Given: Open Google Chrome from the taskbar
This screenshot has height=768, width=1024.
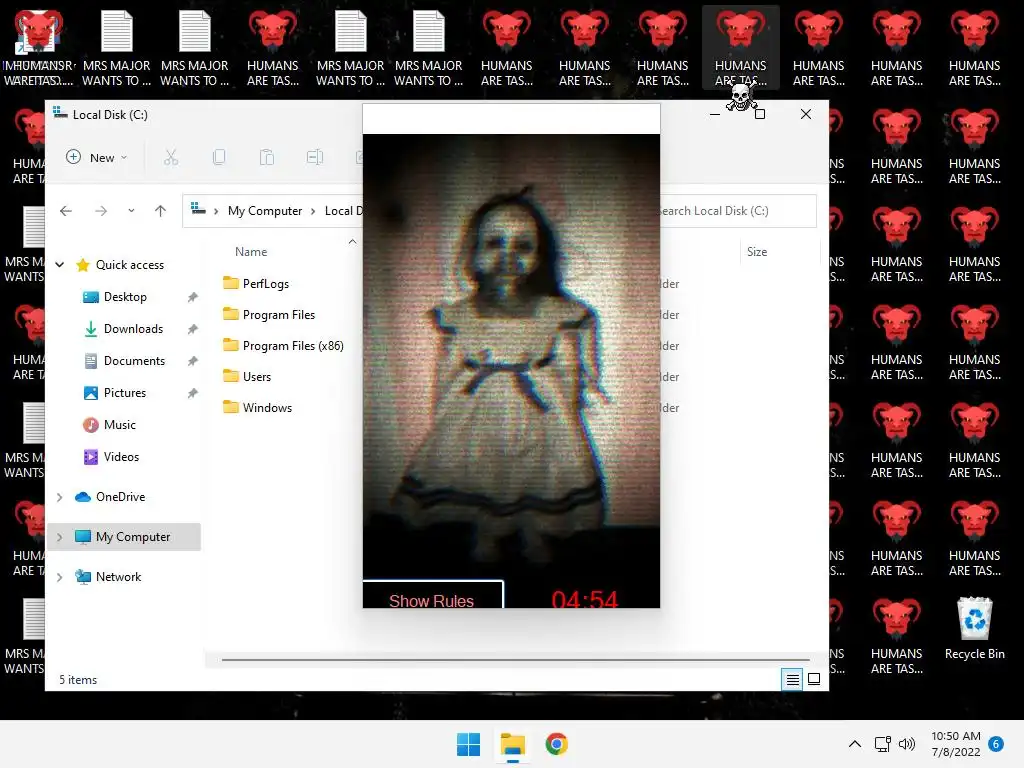Looking at the screenshot, I should point(556,744).
